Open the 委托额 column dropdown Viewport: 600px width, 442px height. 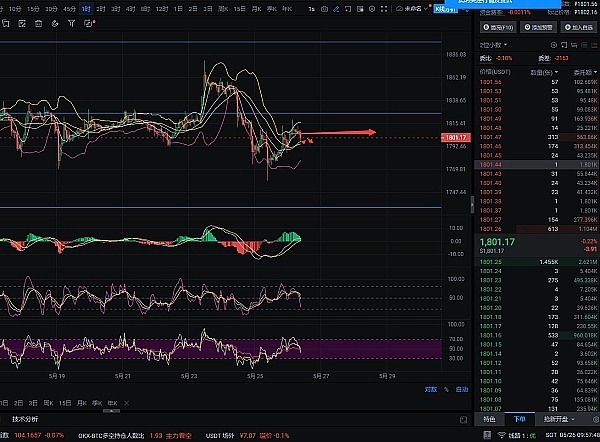click(x=580, y=72)
